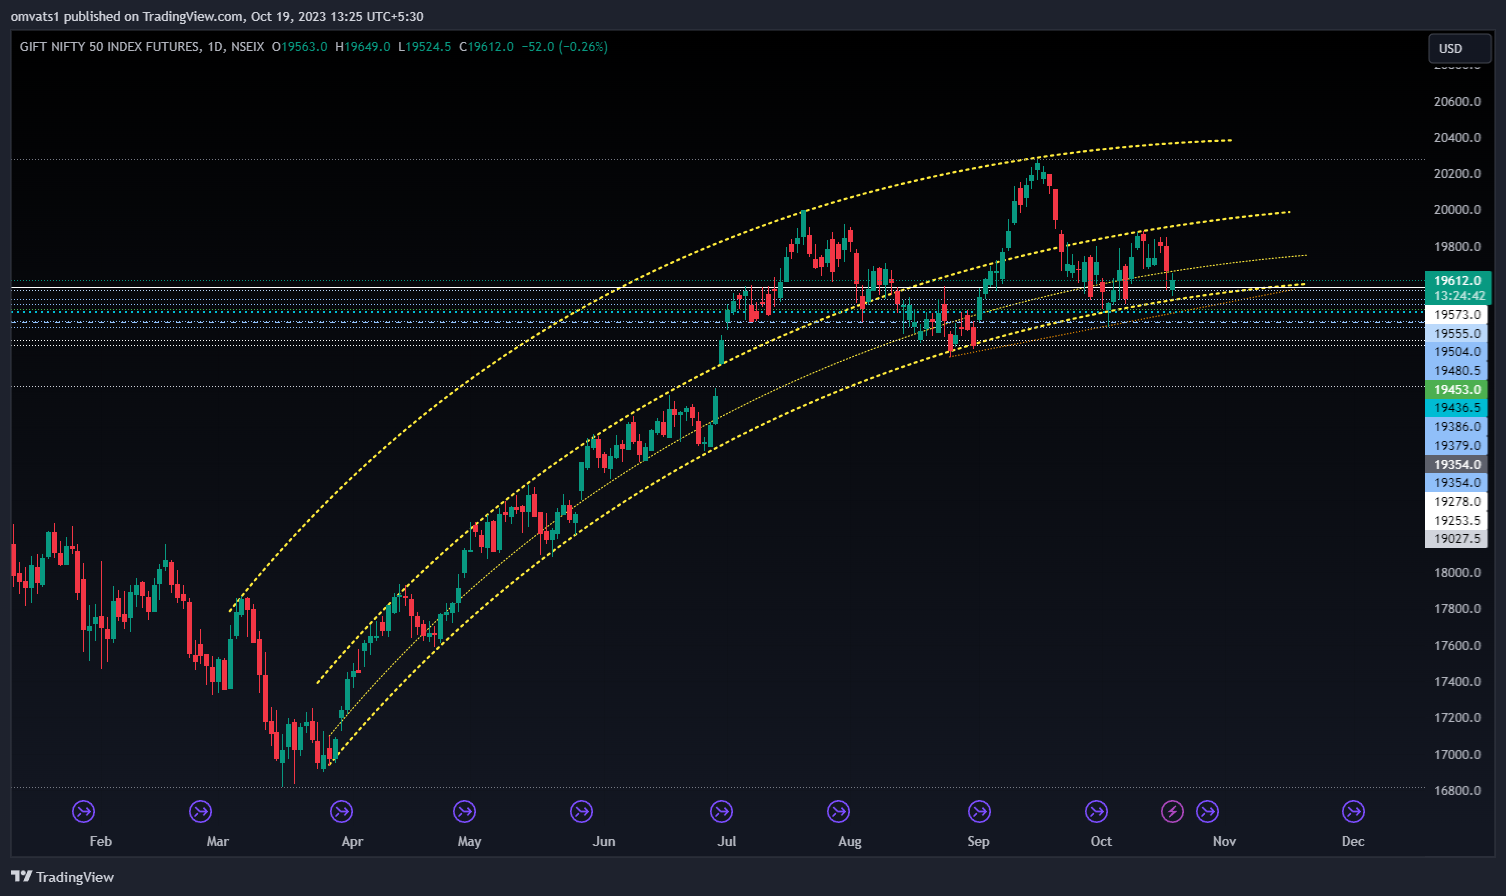Click the NSEIX exchange label
The width and height of the screenshot is (1506, 896).
(247, 47)
